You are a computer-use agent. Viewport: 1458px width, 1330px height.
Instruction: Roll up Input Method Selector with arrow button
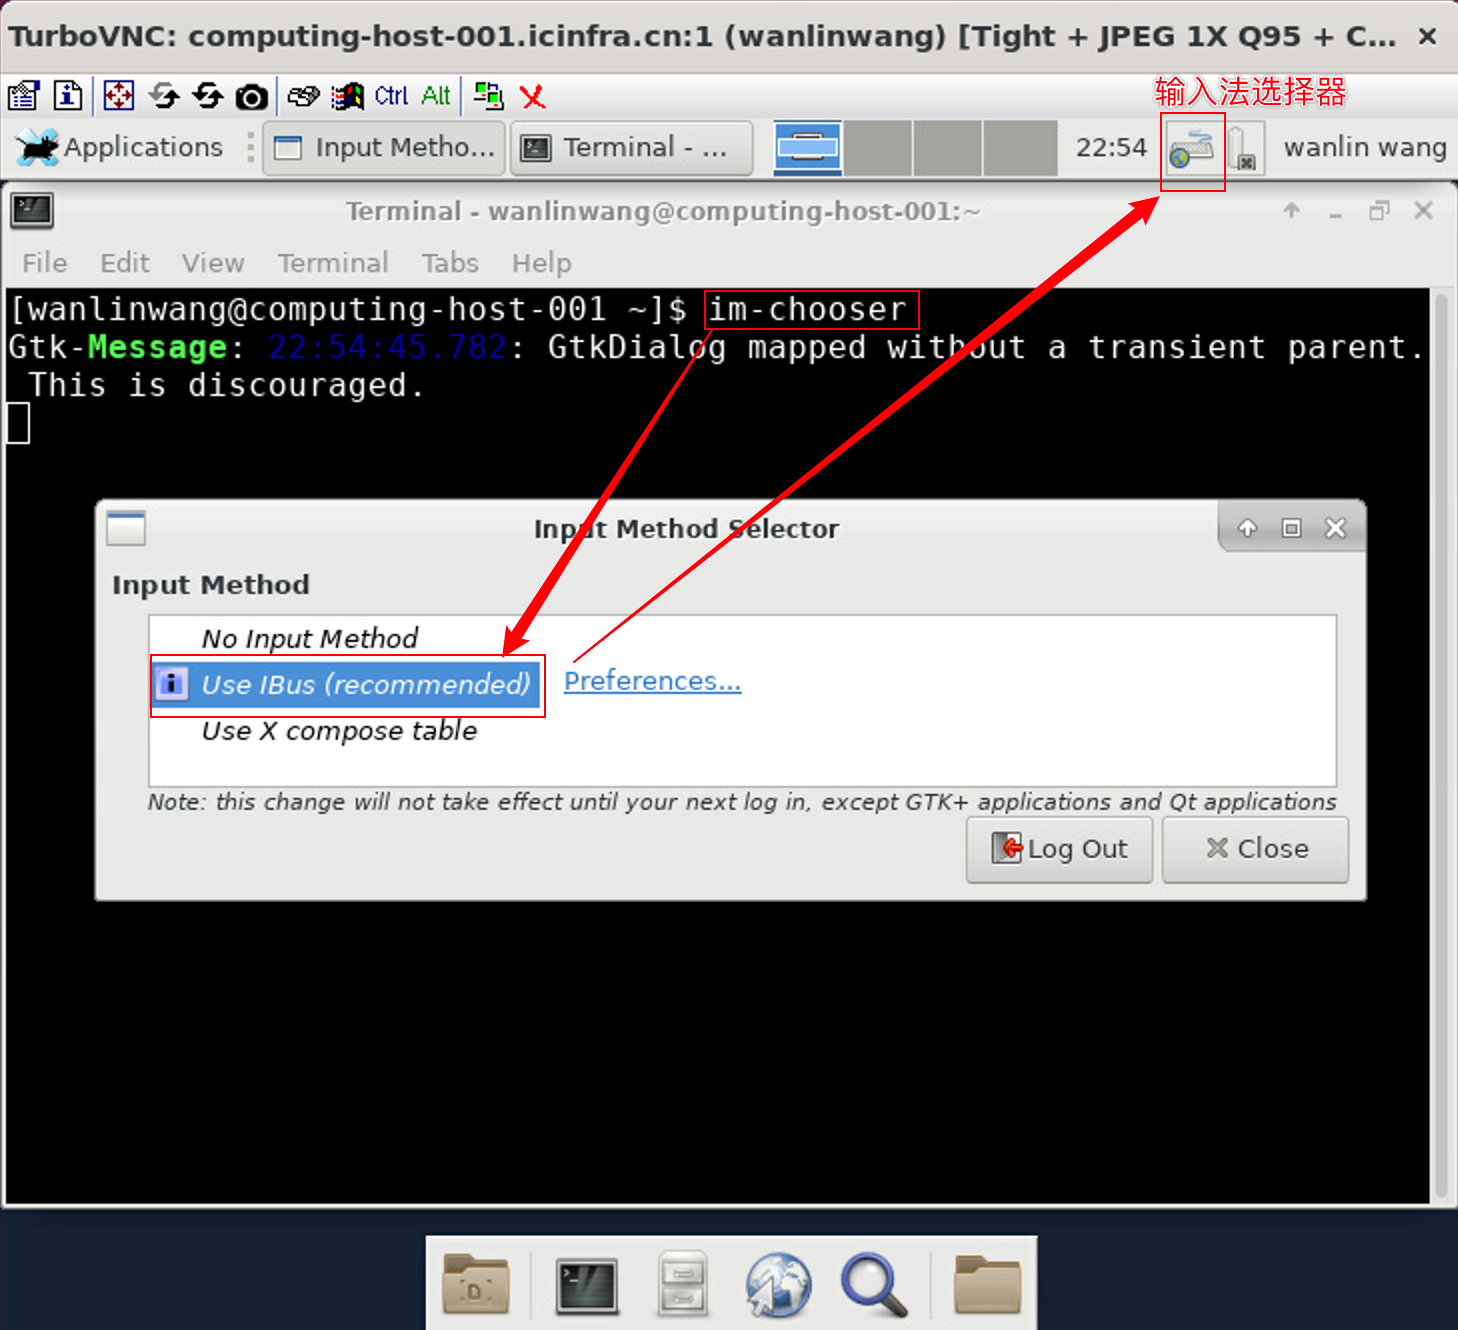pos(1247,528)
